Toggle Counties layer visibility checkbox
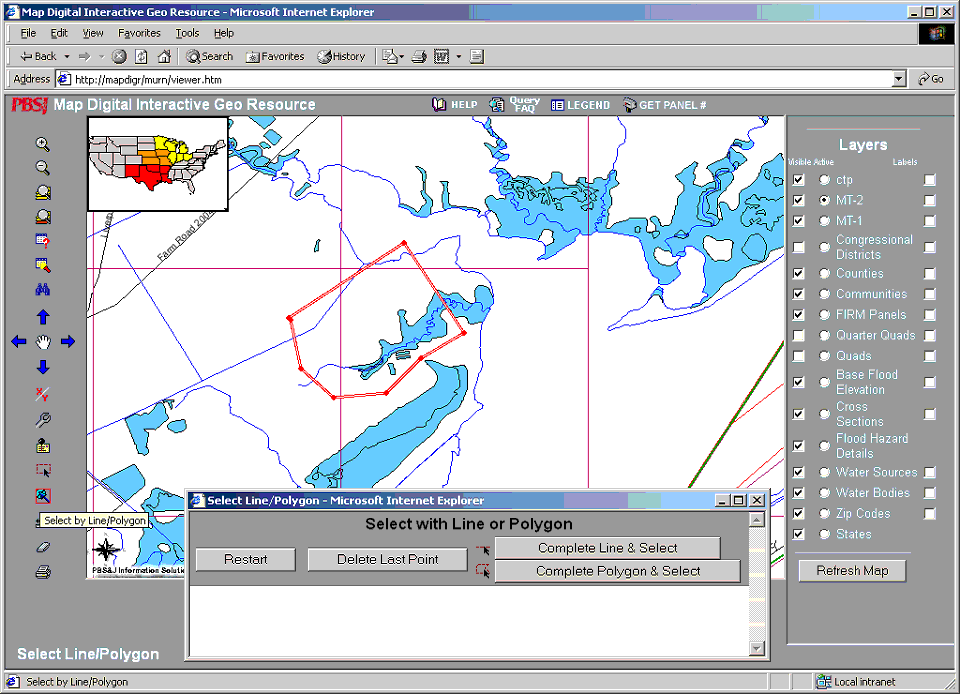The image size is (960, 694). (x=798, y=274)
